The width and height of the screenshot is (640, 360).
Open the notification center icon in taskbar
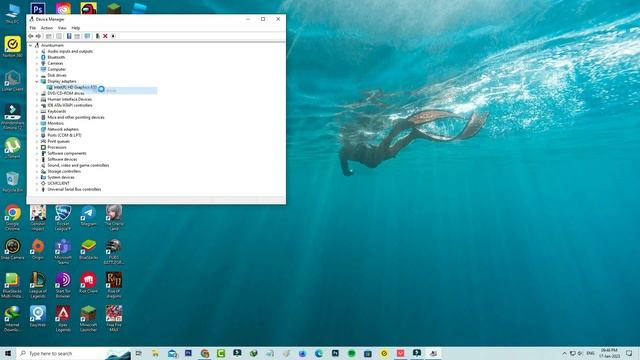point(629,353)
